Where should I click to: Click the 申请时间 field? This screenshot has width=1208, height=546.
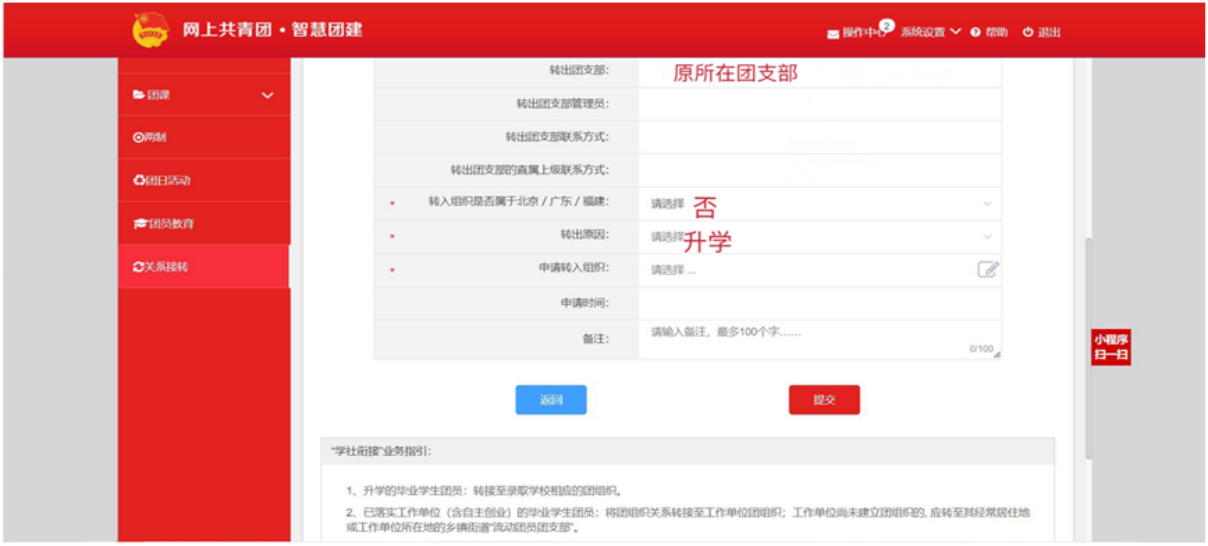coord(818,303)
